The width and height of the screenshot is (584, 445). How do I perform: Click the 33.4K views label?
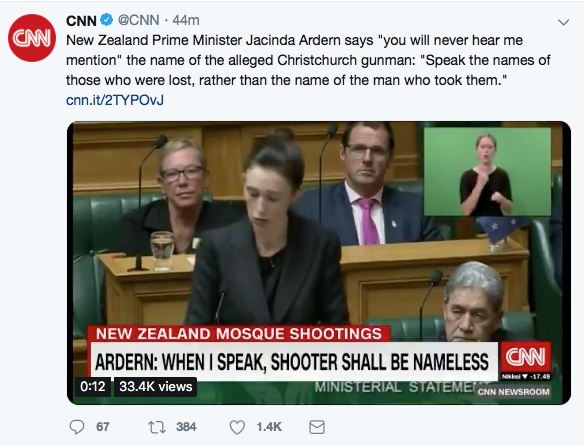155,387
